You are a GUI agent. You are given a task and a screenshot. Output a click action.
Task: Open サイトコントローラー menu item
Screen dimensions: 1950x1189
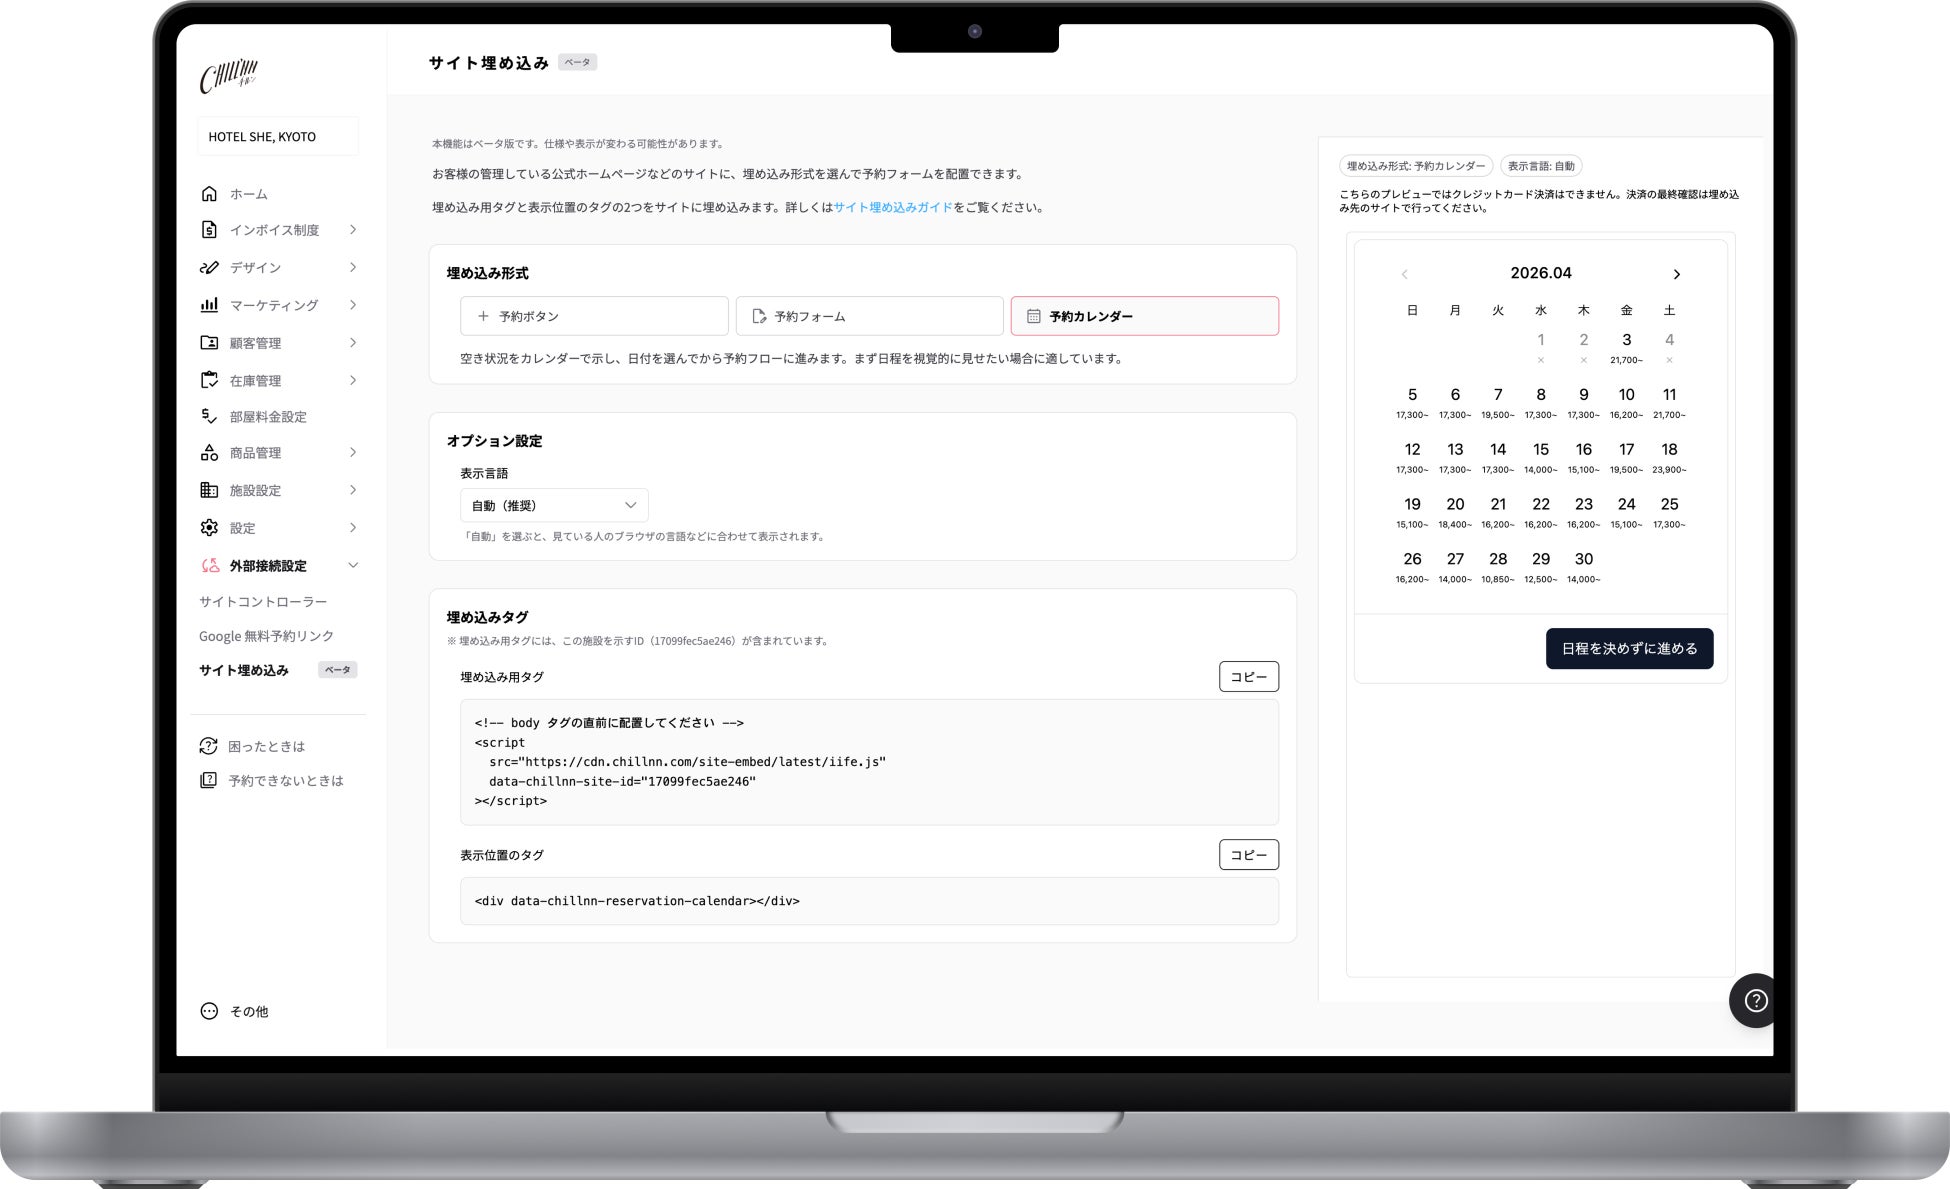pyautogui.click(x=263, y=601)
